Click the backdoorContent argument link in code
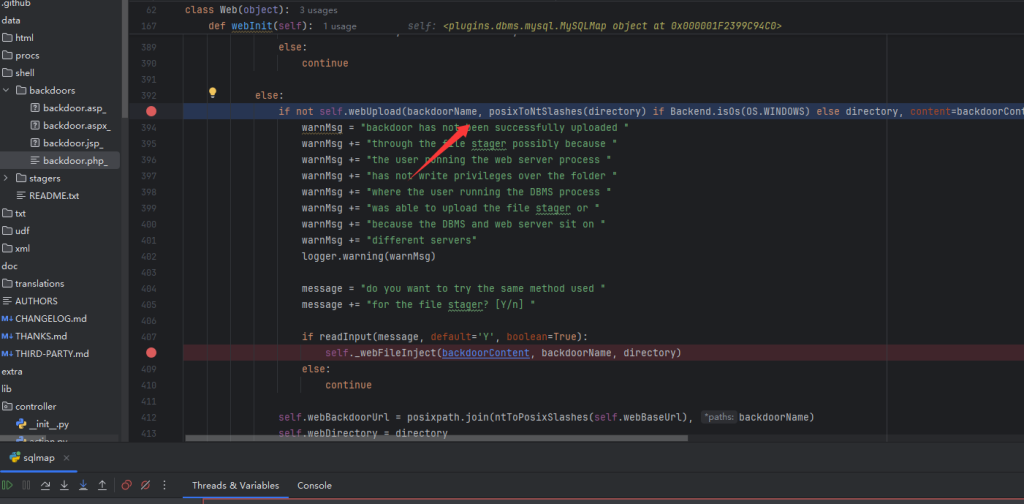Screen dimensions: 1024x504 [x=487, y=353]
